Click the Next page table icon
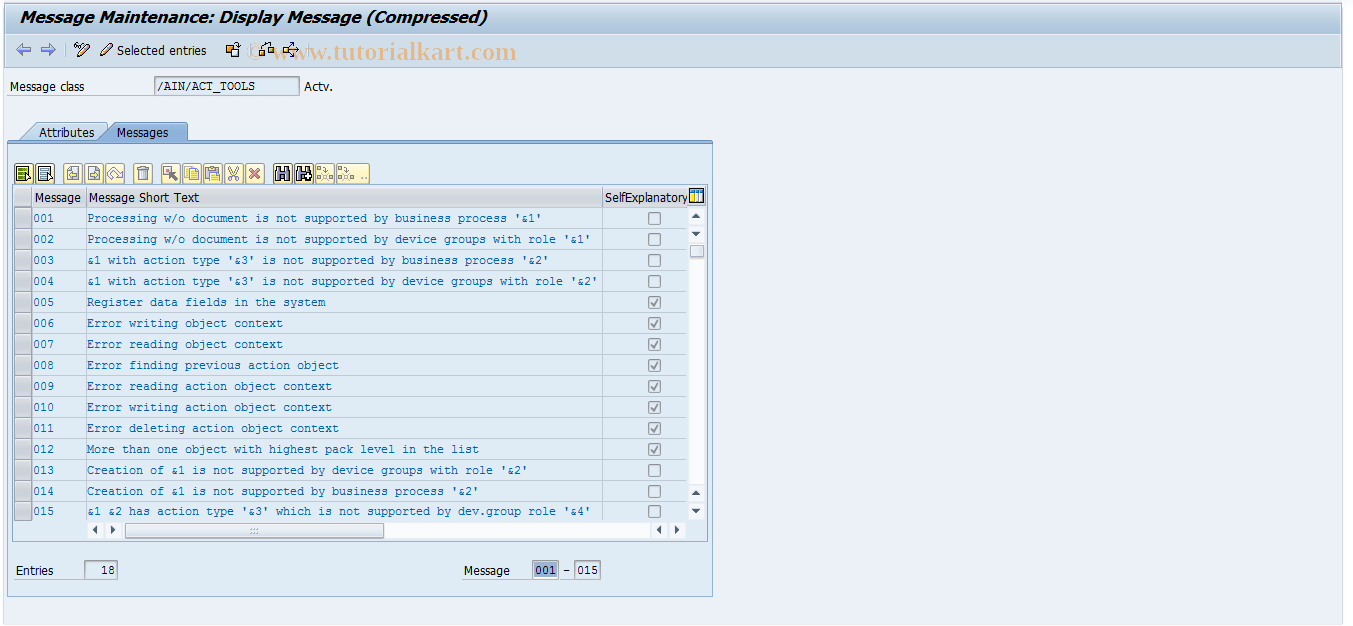The image size is (1353, 626). [94, 174]
